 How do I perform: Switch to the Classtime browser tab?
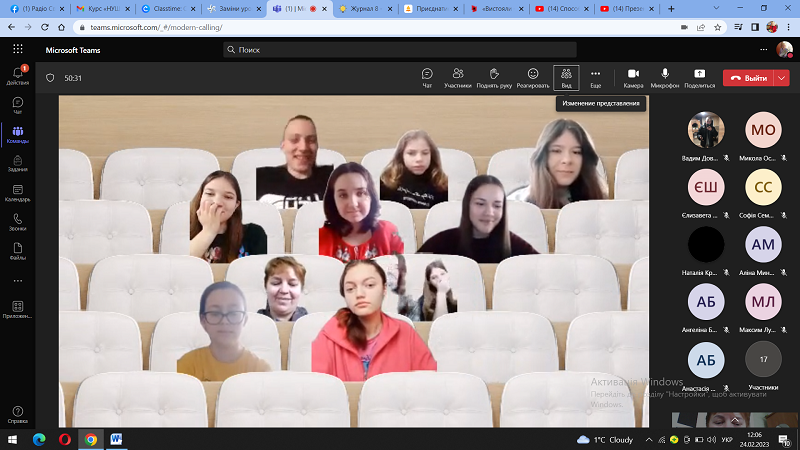pyautogui.click(x=168, y=8)
